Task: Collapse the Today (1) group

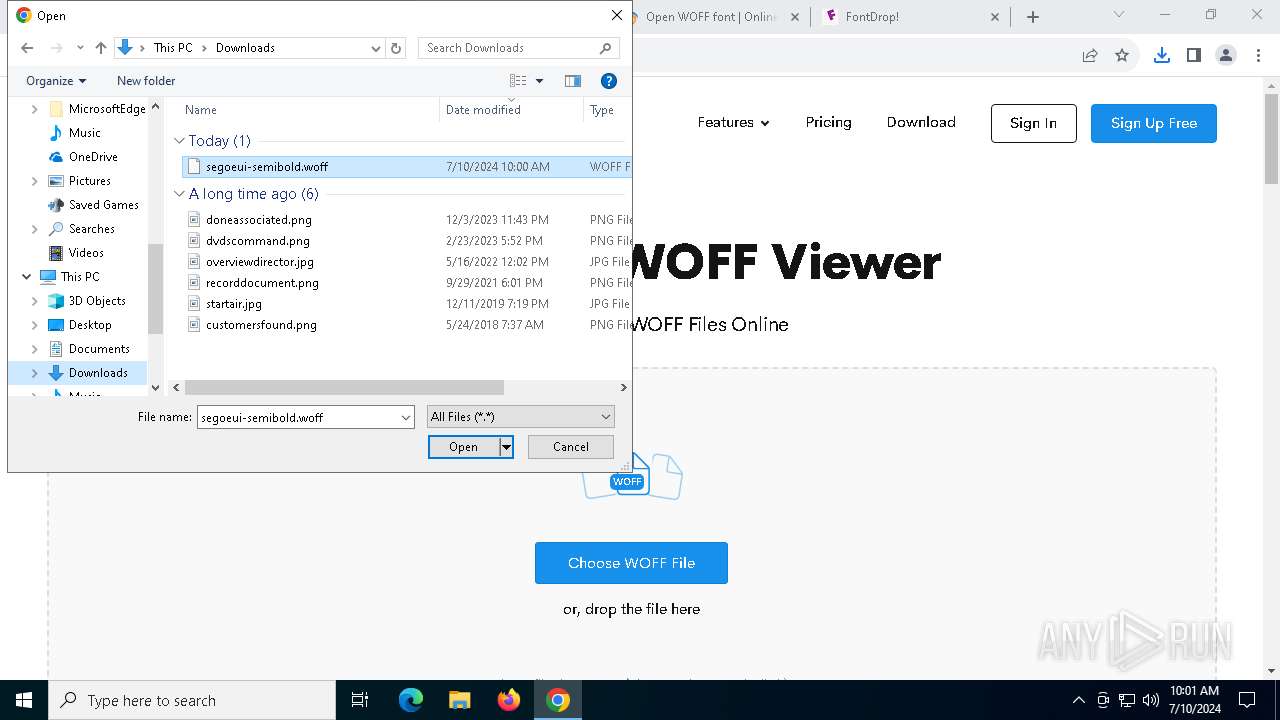Action: pyautogui.click(x=180, y=141)
